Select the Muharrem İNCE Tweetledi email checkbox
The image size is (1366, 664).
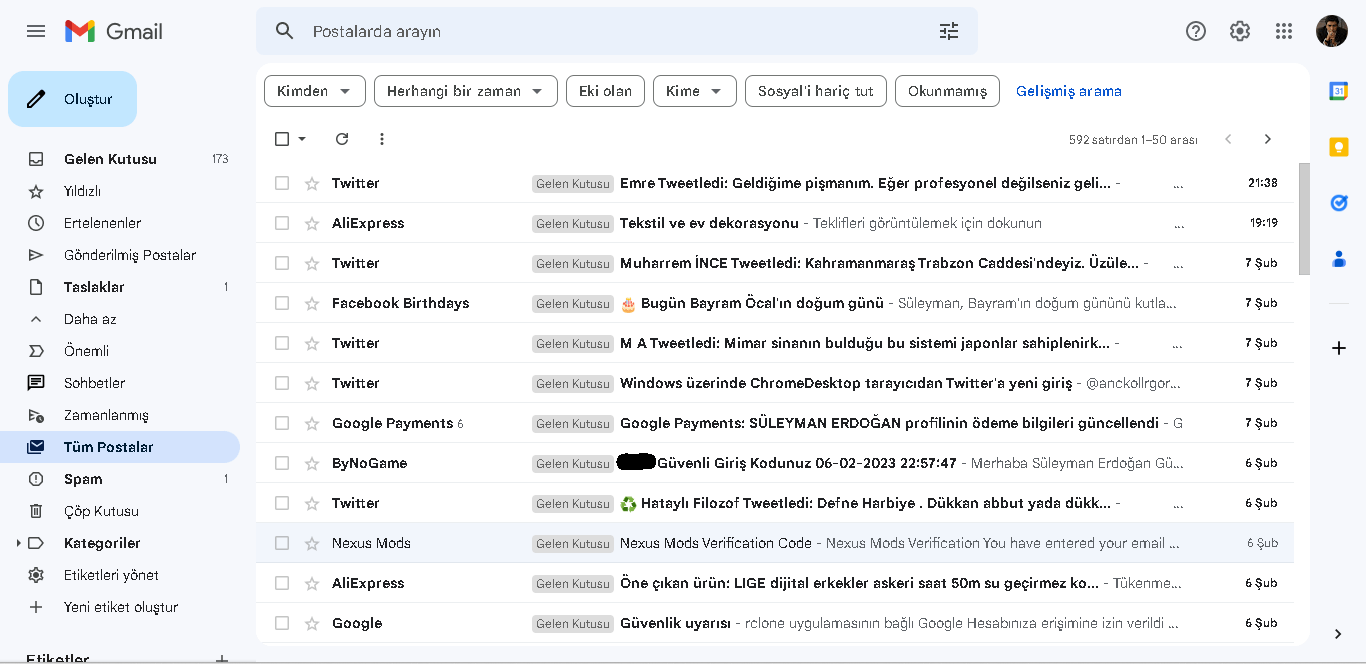[x=282, y=263]
